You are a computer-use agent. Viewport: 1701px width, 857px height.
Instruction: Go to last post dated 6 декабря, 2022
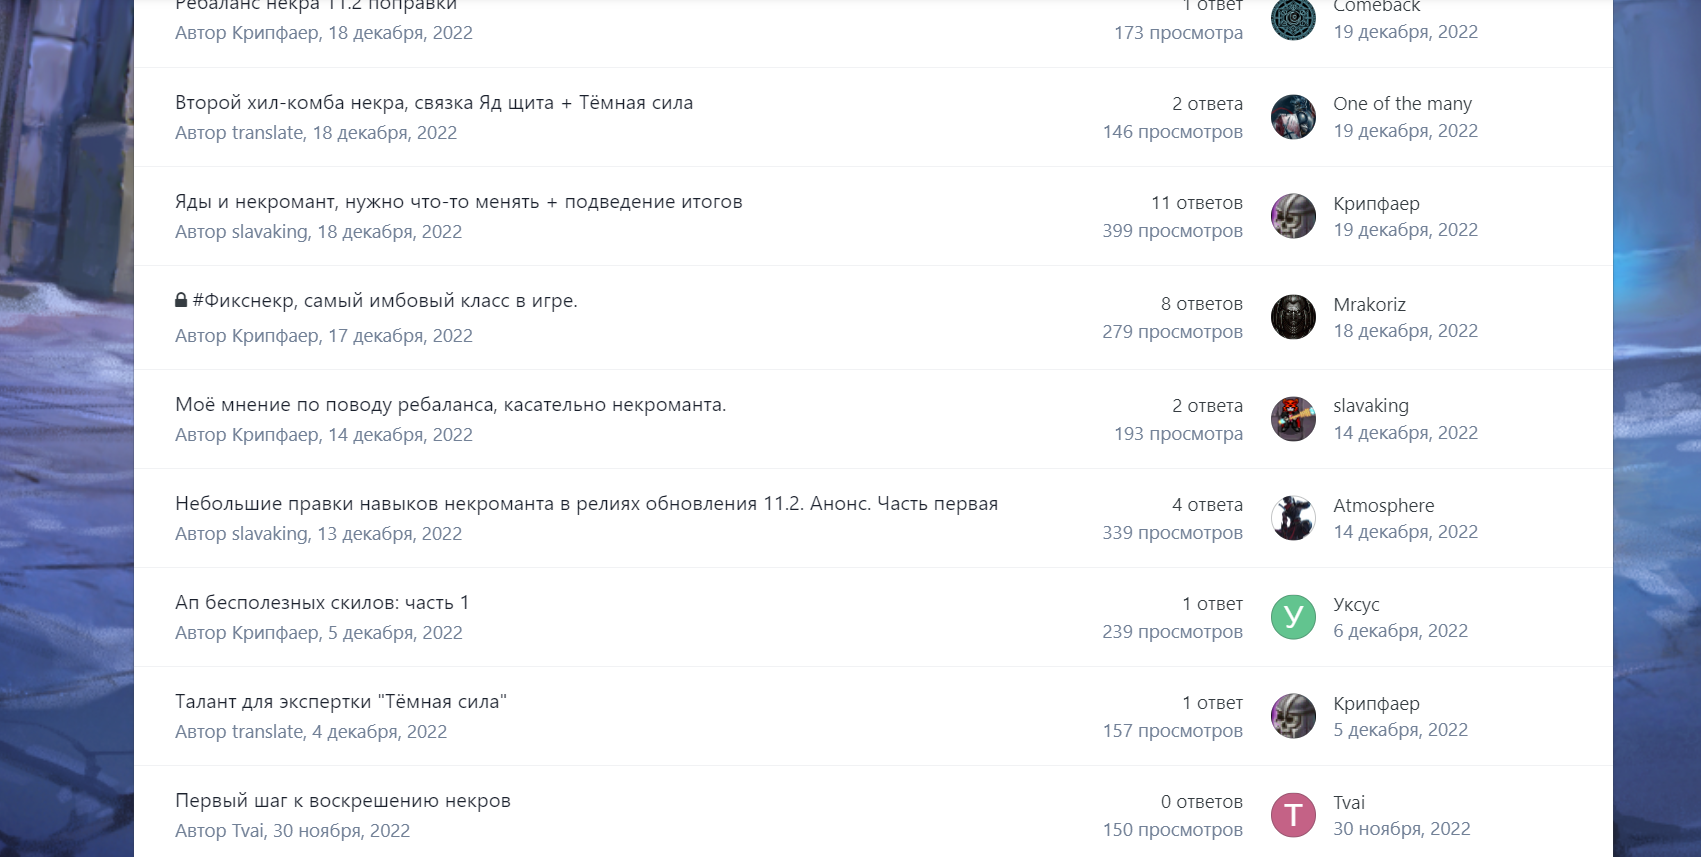tap(1400, 631)
